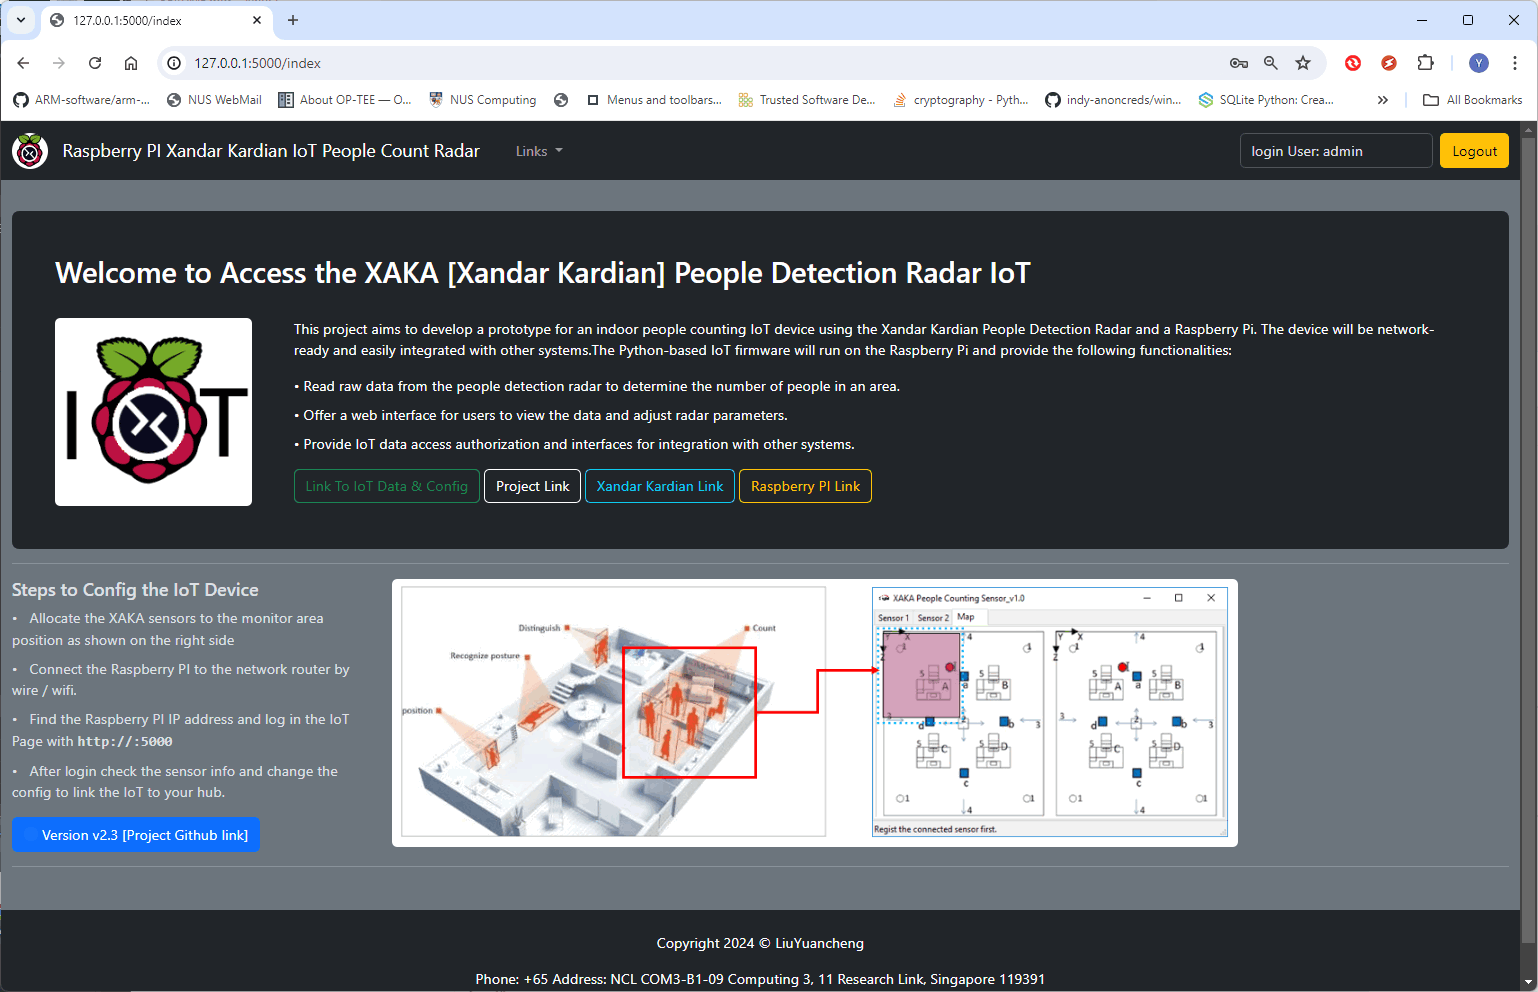This screenshot has width=1538, height=992.
Task: Click Version v2.3 Project Github link button
Action: pyautogui.click(x=136, y=835)
